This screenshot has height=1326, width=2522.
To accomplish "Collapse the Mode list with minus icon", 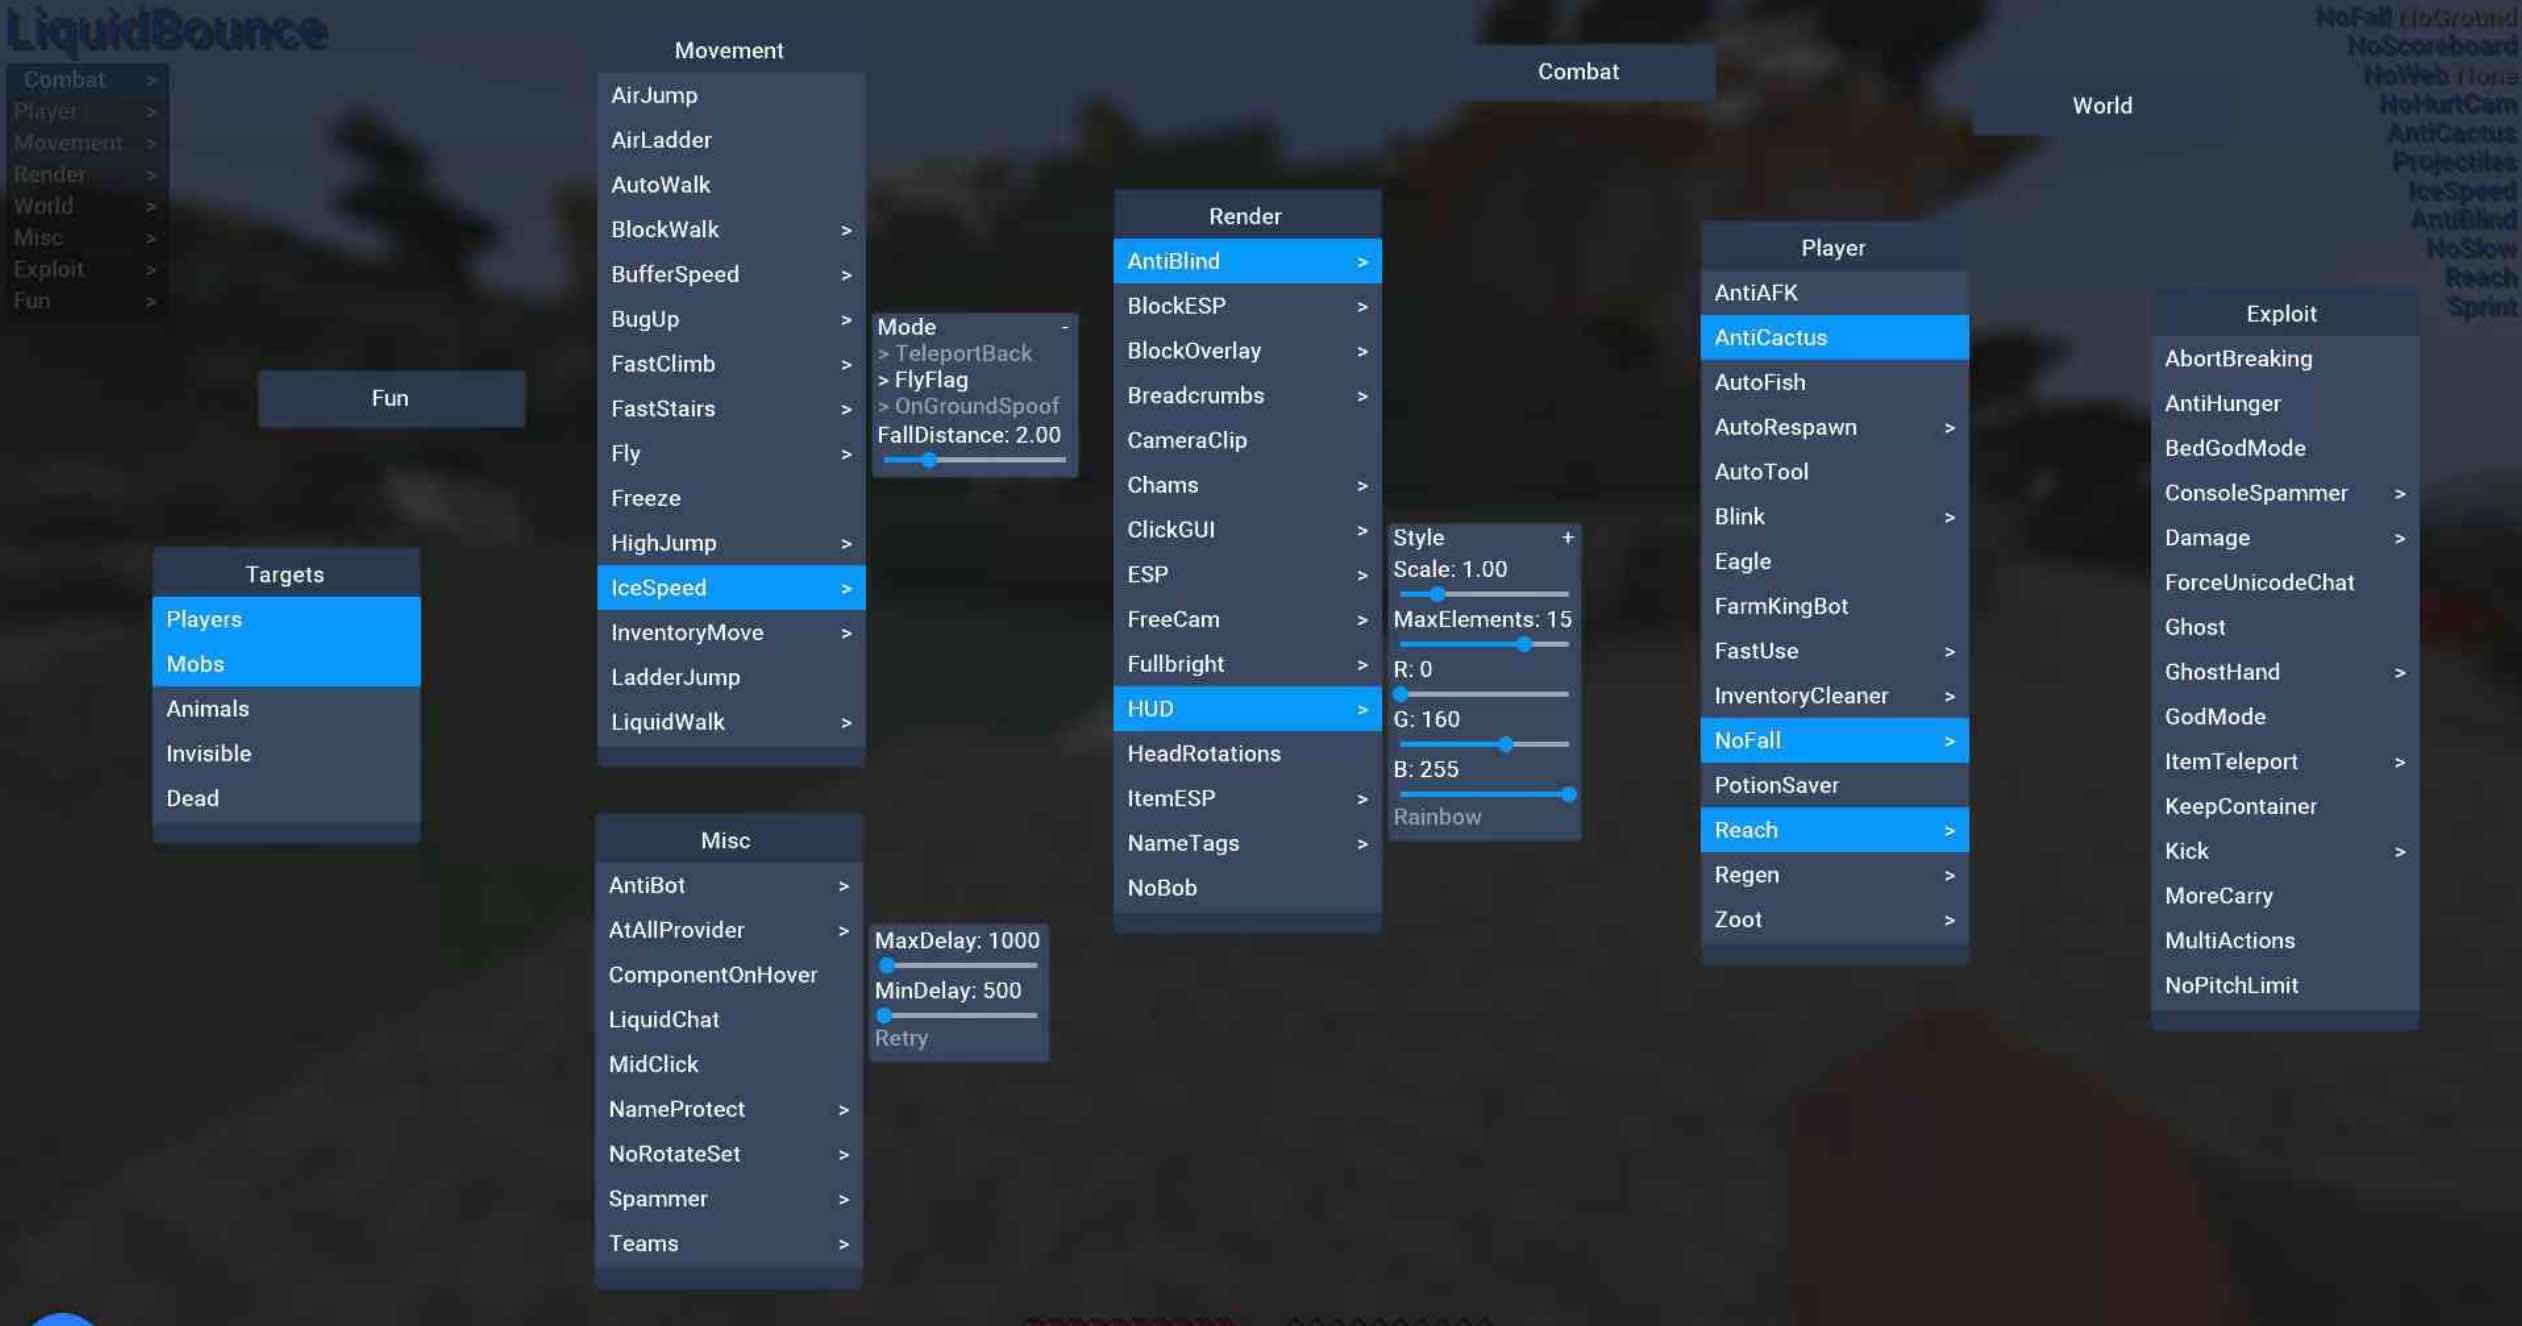I will (x=1064, y=327).
